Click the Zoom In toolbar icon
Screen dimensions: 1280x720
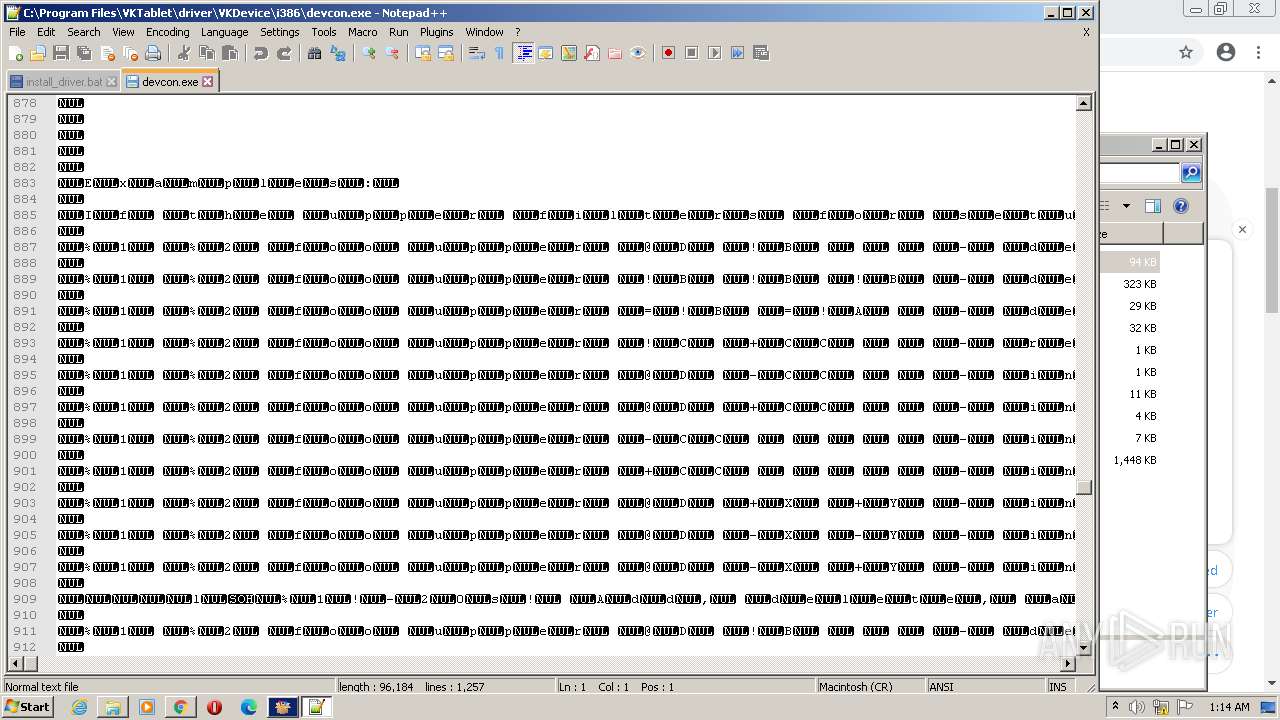pyautogui.click(x=368, y=53)
